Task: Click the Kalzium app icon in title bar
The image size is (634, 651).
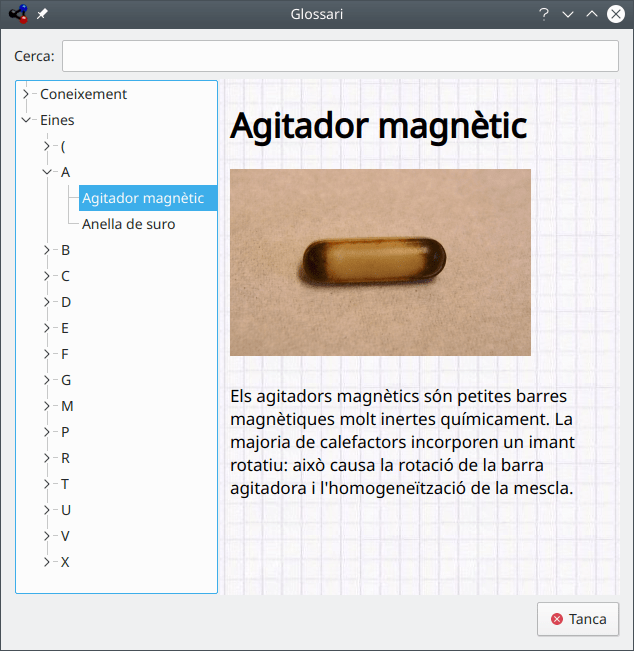Action: [x=17, y=14]
